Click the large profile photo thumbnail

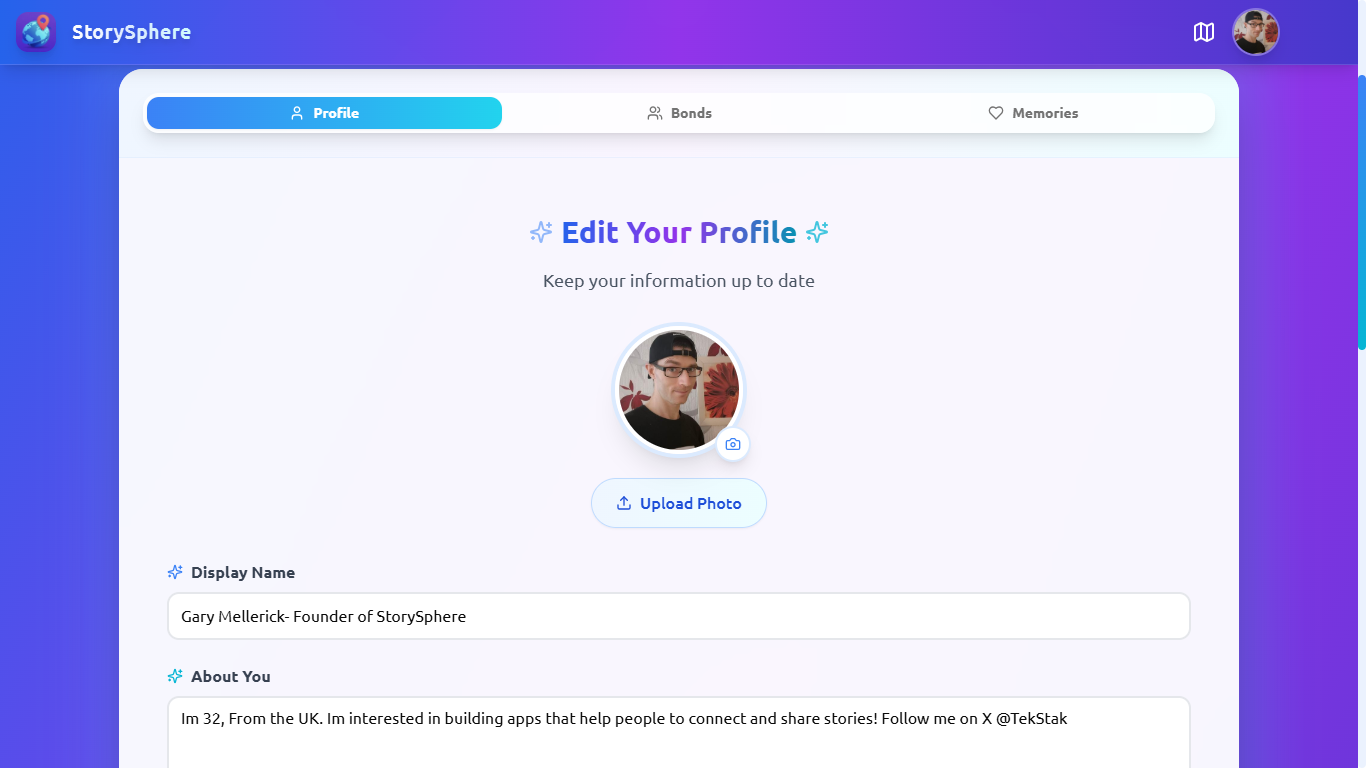coord(679,389)
